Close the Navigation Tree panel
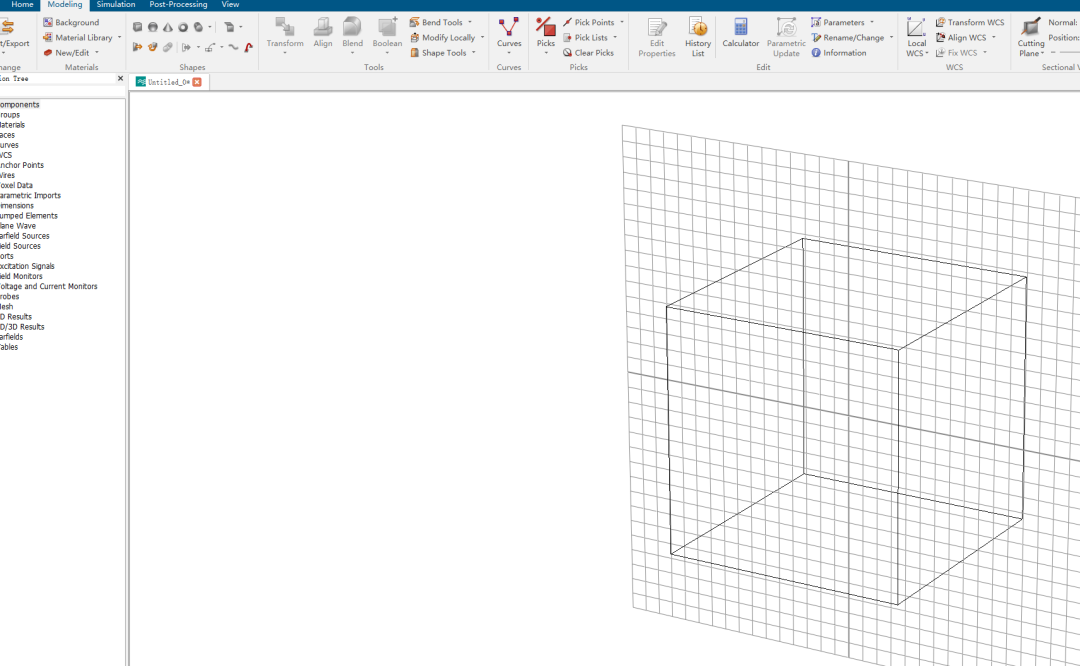This screenshot has height=666, width=1080. pyautogui.click(x=121, y=79)
